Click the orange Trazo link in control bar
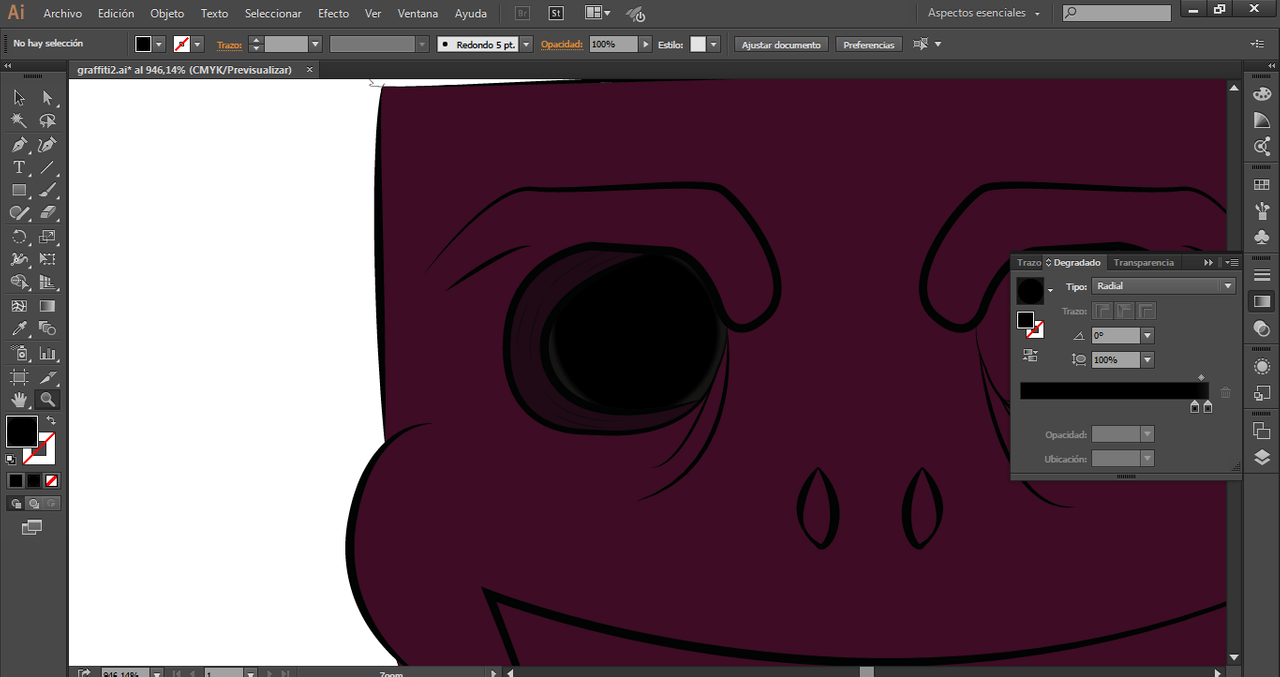 229,45
